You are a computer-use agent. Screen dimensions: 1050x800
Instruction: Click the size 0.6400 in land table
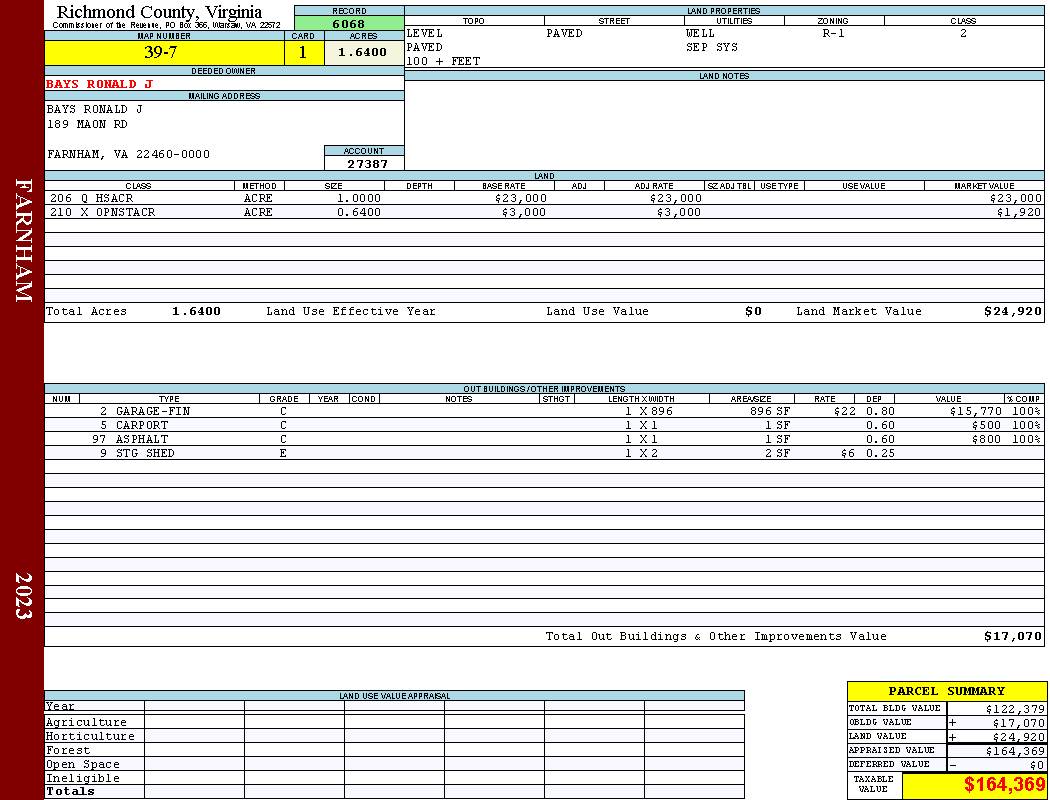click(x=359, y=212)
